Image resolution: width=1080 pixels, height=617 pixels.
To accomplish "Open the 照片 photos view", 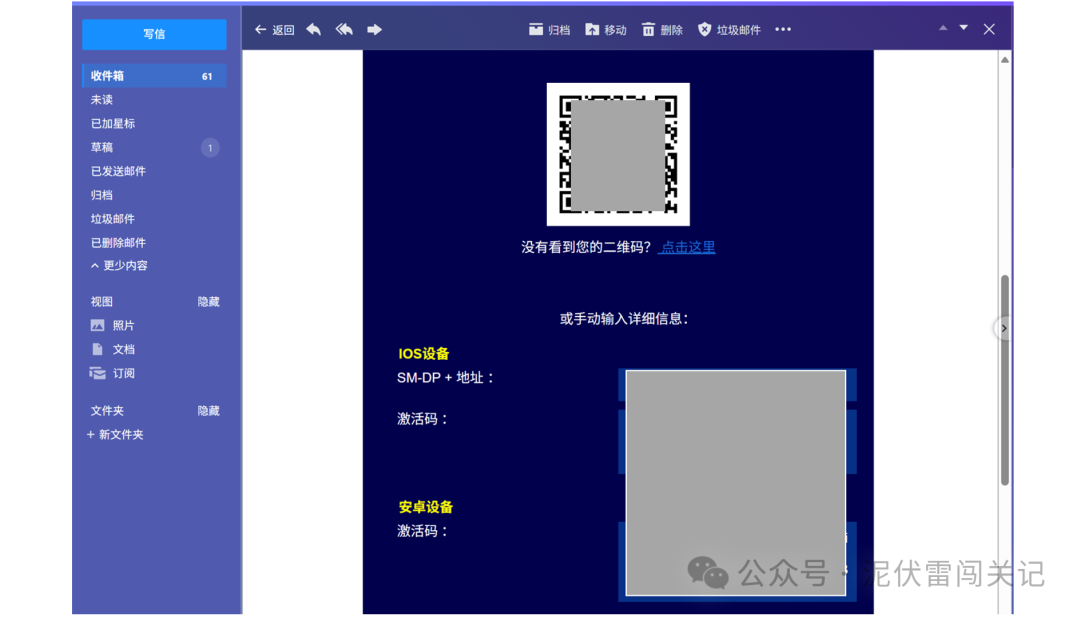I will click(113, 326).
